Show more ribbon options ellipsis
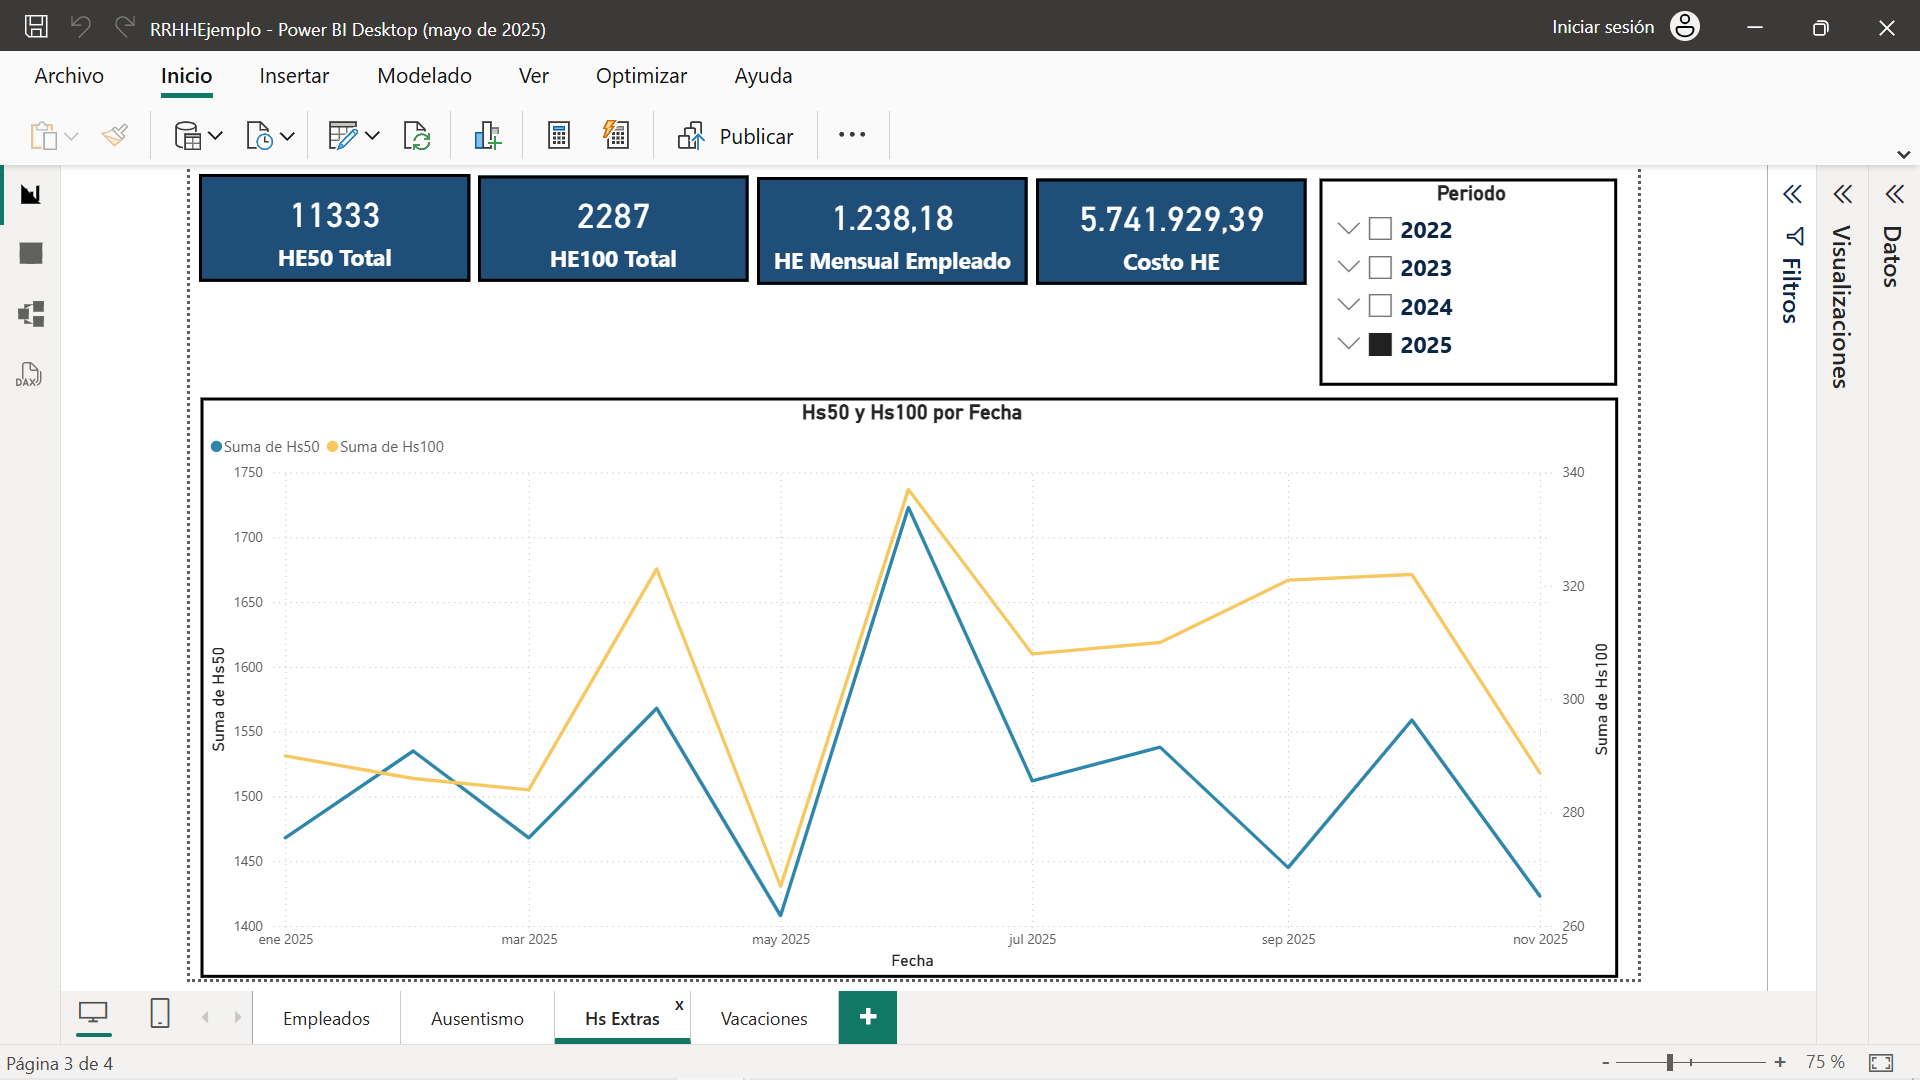Viewport: 1920px width, 1080px height. click(852, 135)
